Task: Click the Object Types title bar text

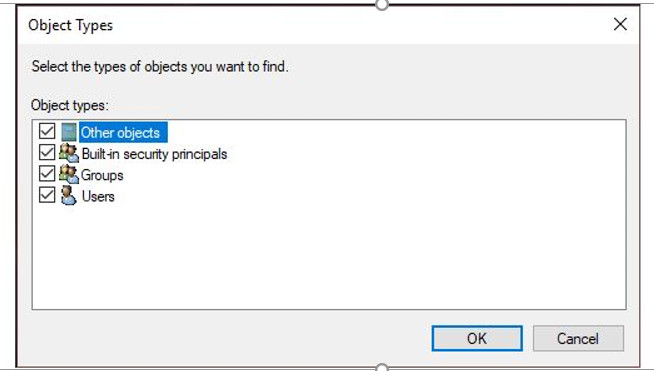Action: pos(70,25)
